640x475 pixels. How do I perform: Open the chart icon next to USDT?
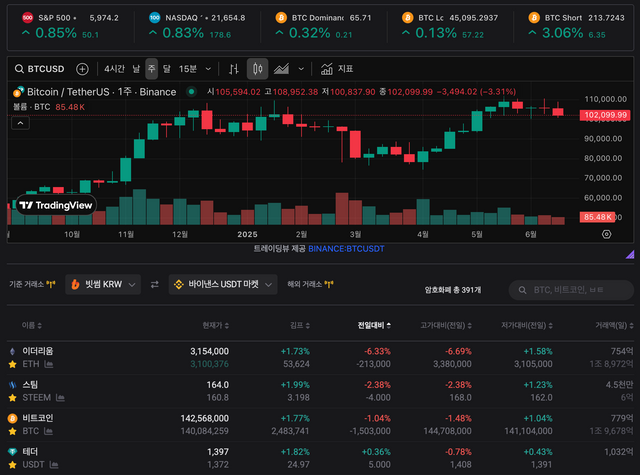coord(53,465)
